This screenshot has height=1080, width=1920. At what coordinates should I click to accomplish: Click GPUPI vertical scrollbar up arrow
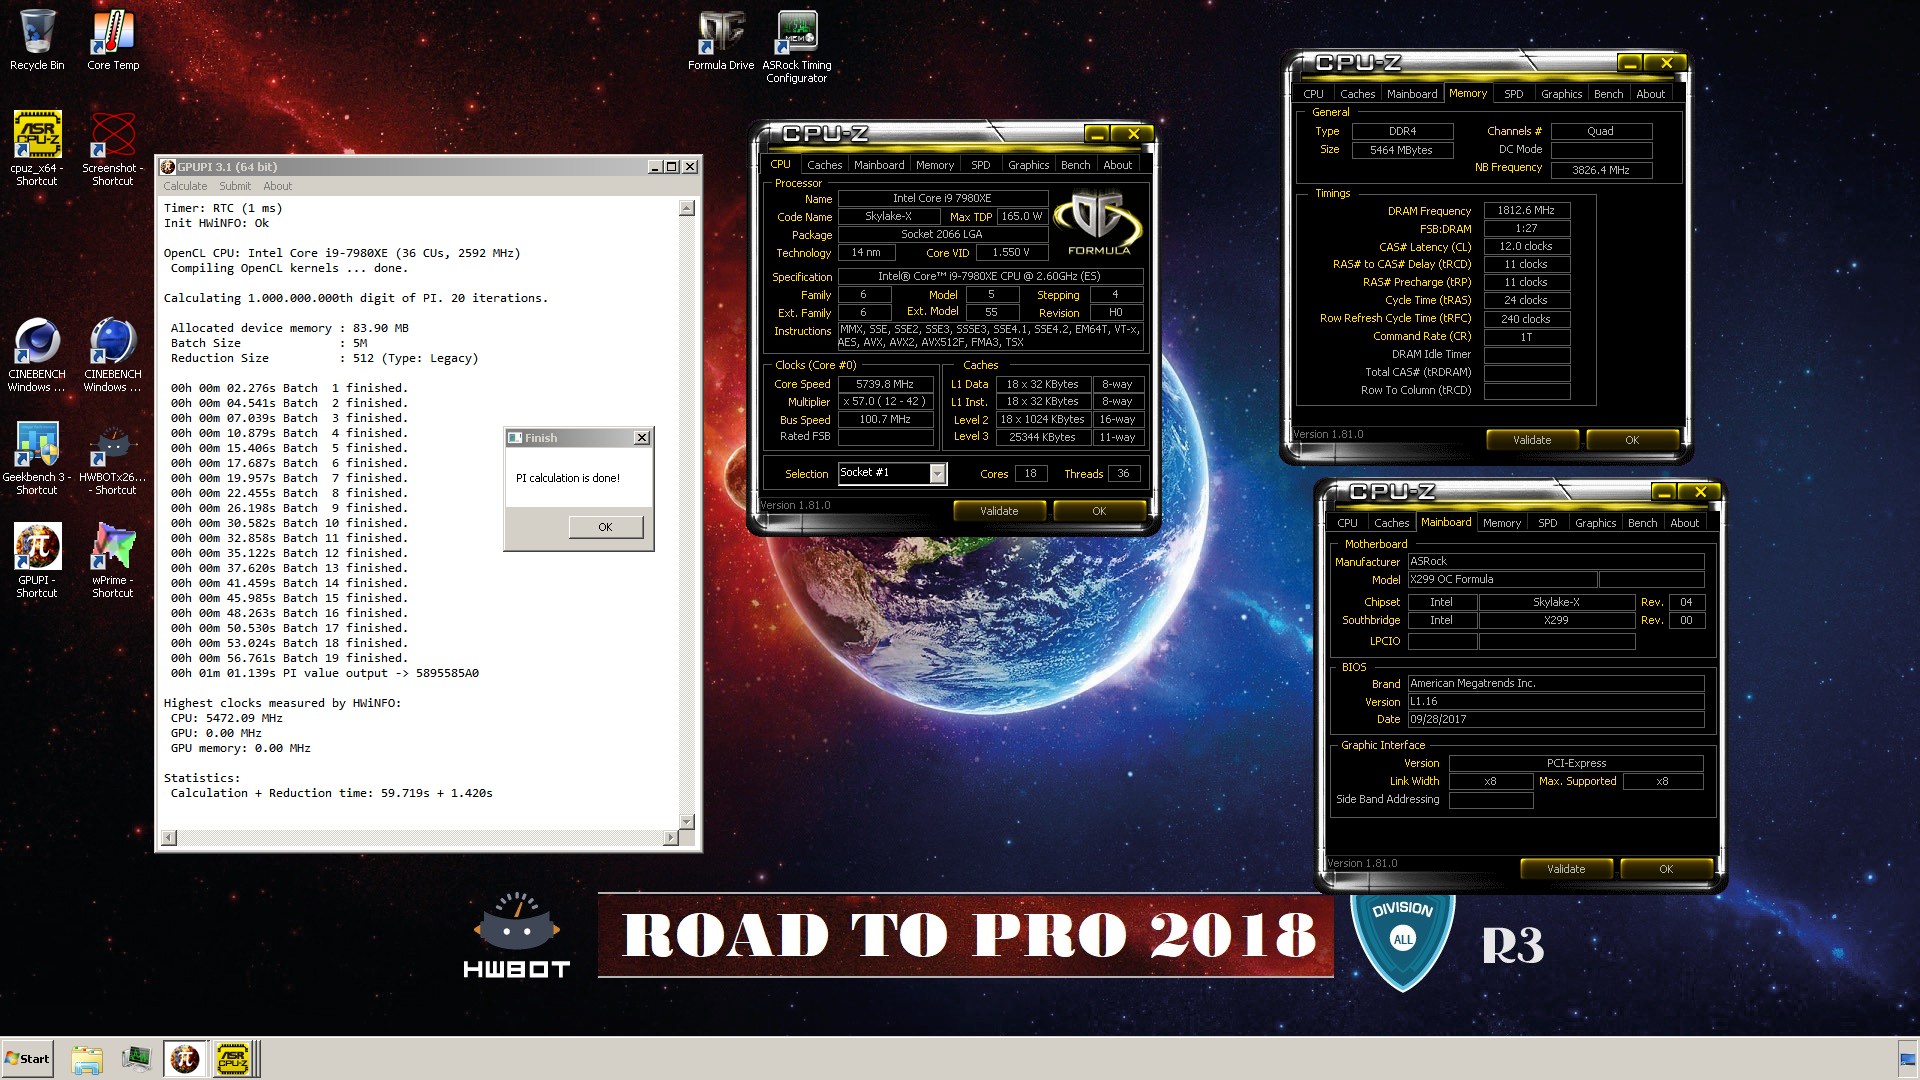click(687, 208)
